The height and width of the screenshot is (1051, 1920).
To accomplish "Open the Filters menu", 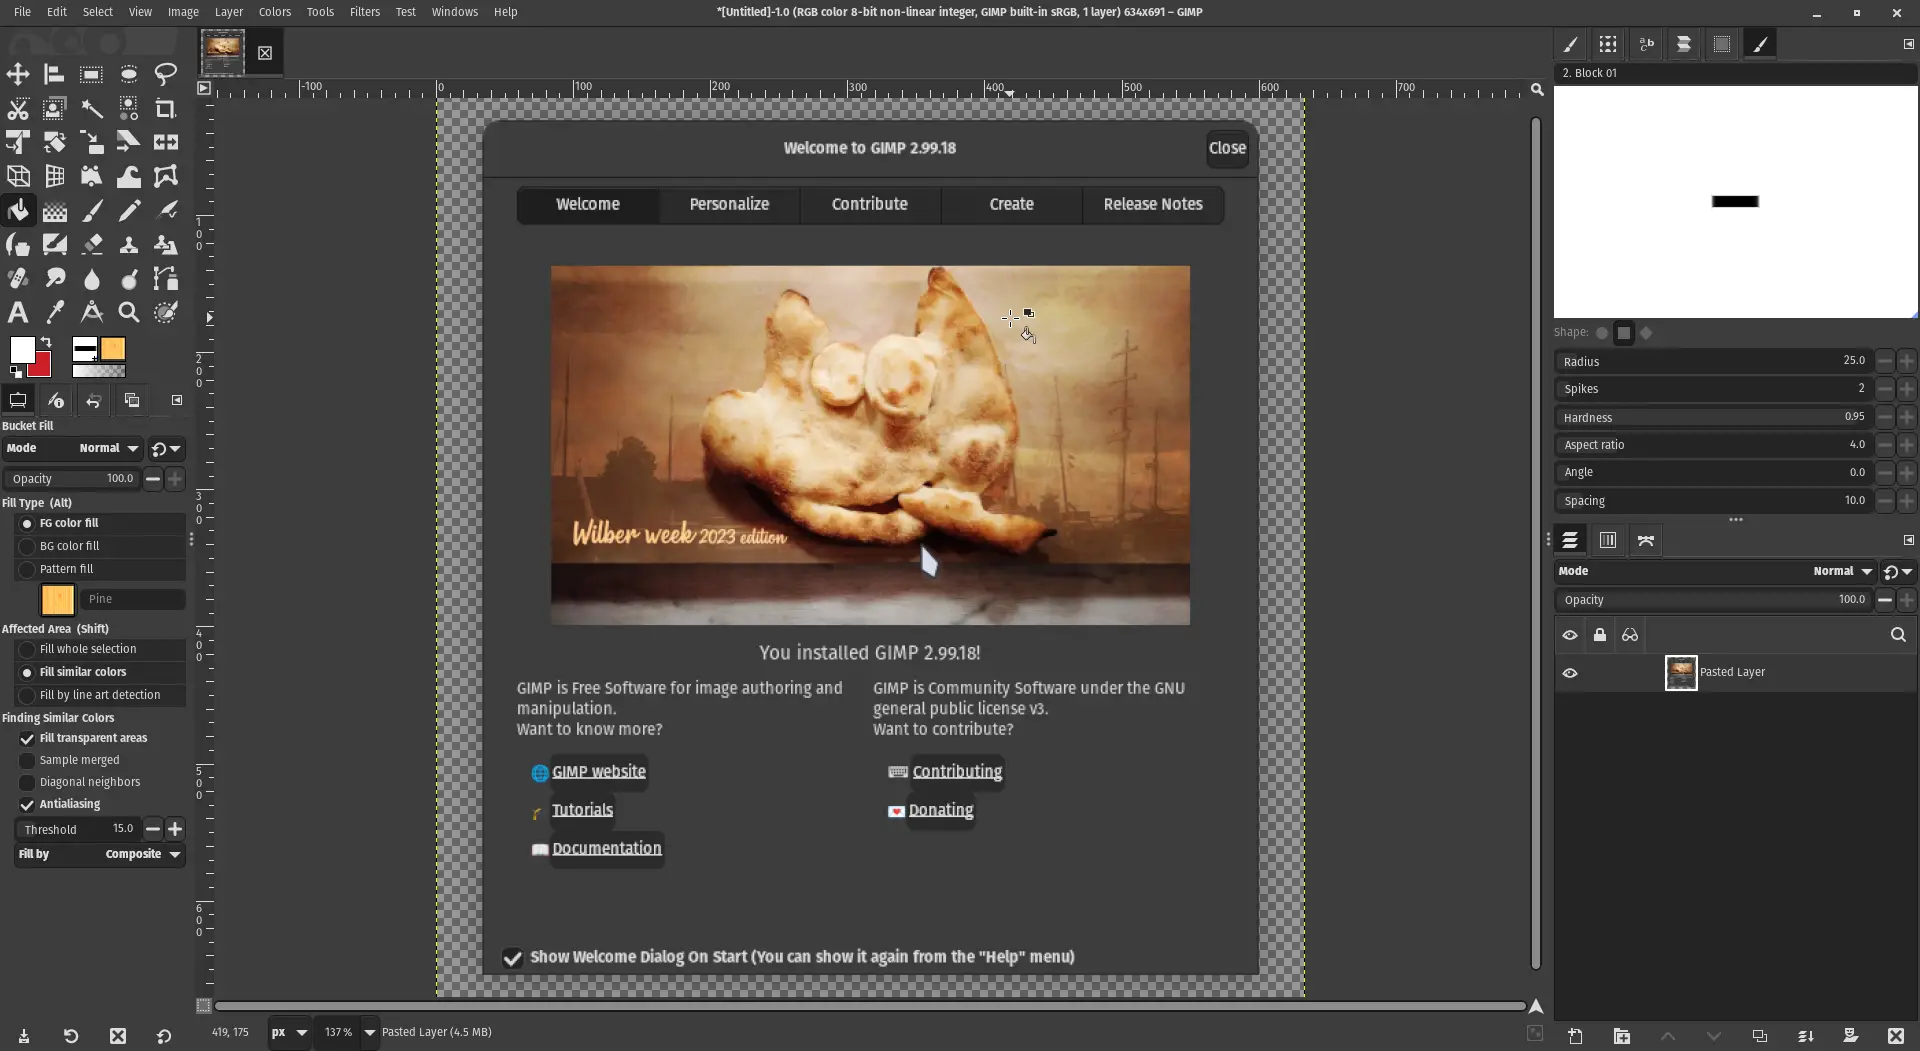I will [x=365, y=12].
